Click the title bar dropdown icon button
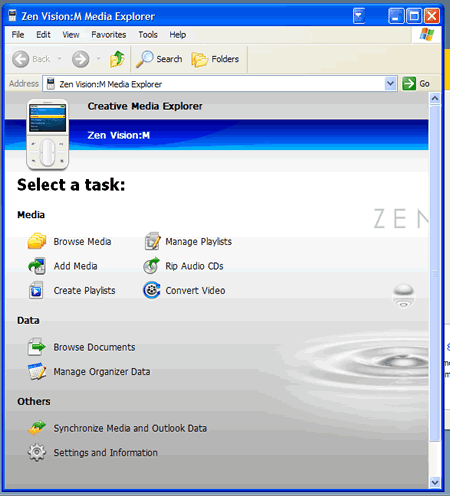The width and height of the screenshot is (450, 496). (359, 16)
